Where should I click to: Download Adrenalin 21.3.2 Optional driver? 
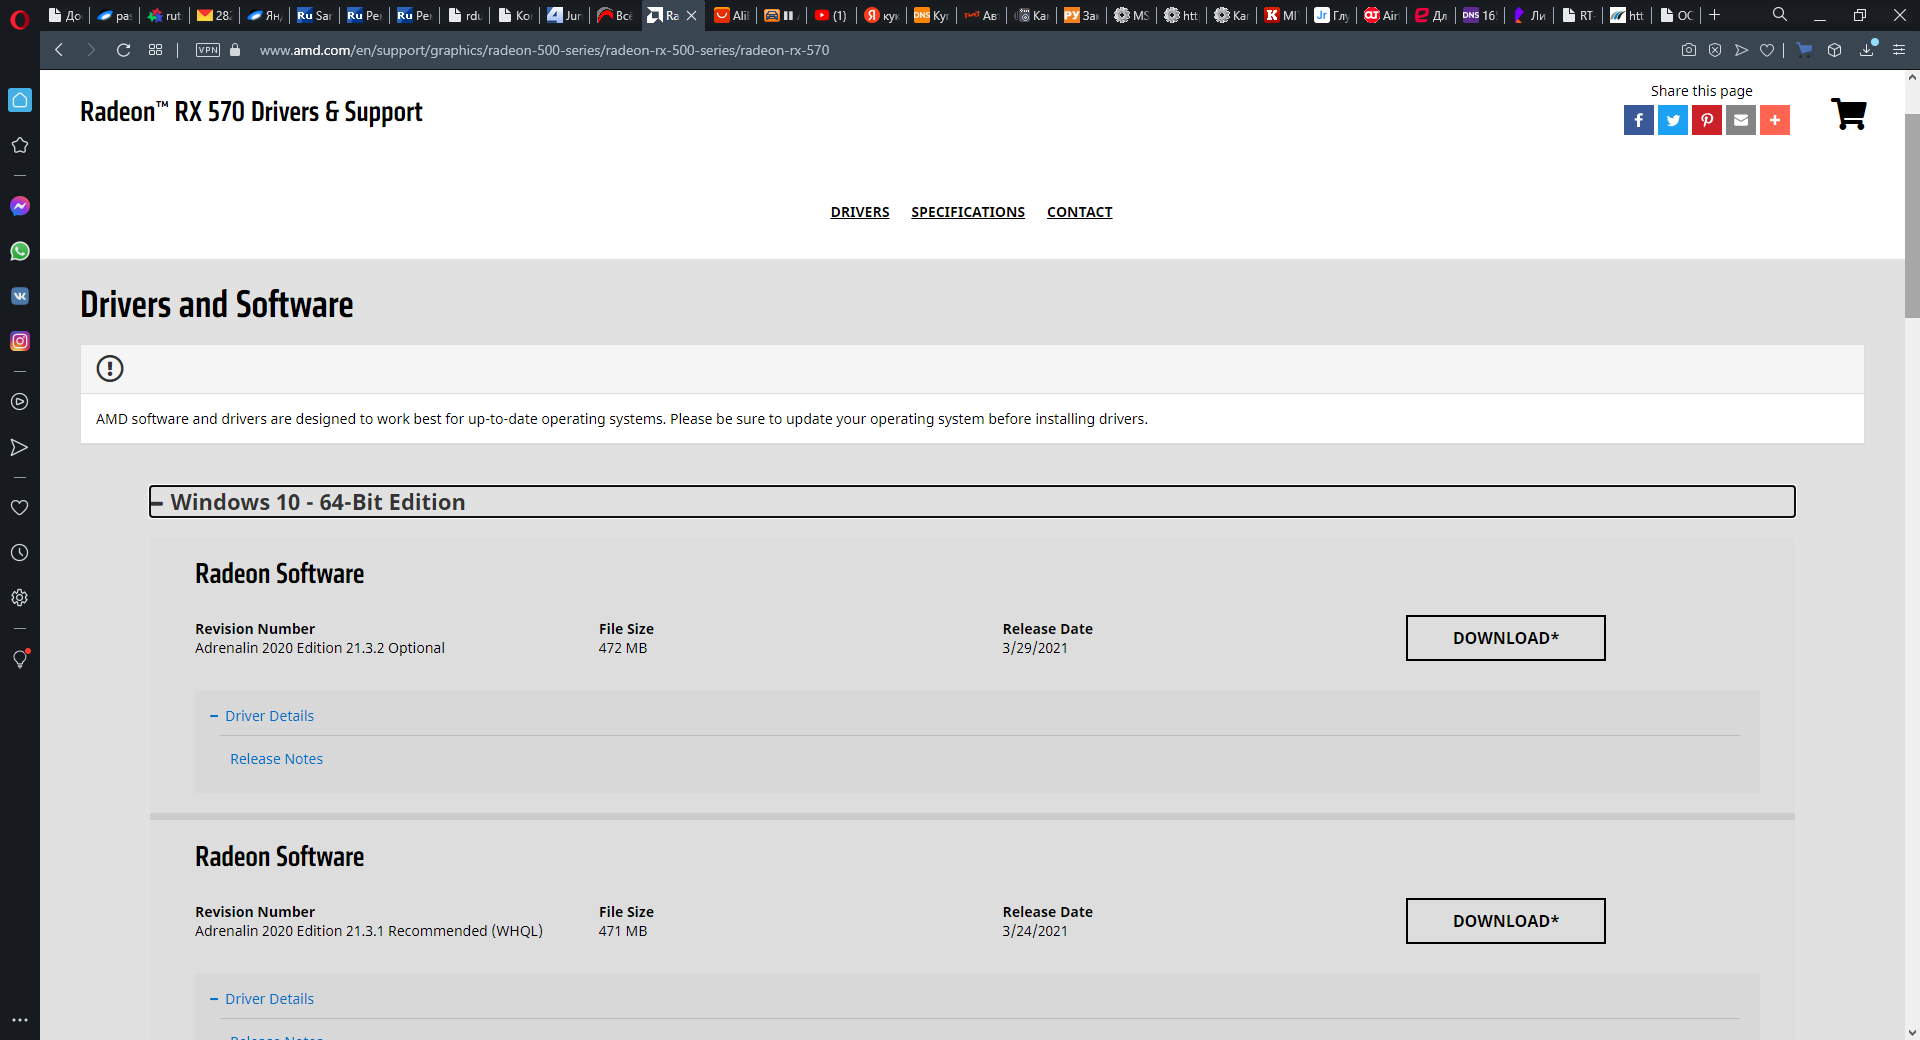[x=1506, y=638]
